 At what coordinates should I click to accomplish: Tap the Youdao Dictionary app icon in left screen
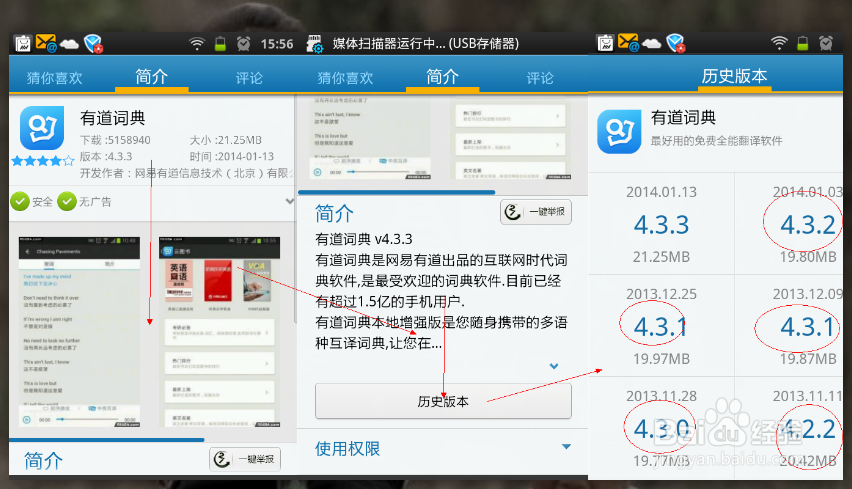42,128
